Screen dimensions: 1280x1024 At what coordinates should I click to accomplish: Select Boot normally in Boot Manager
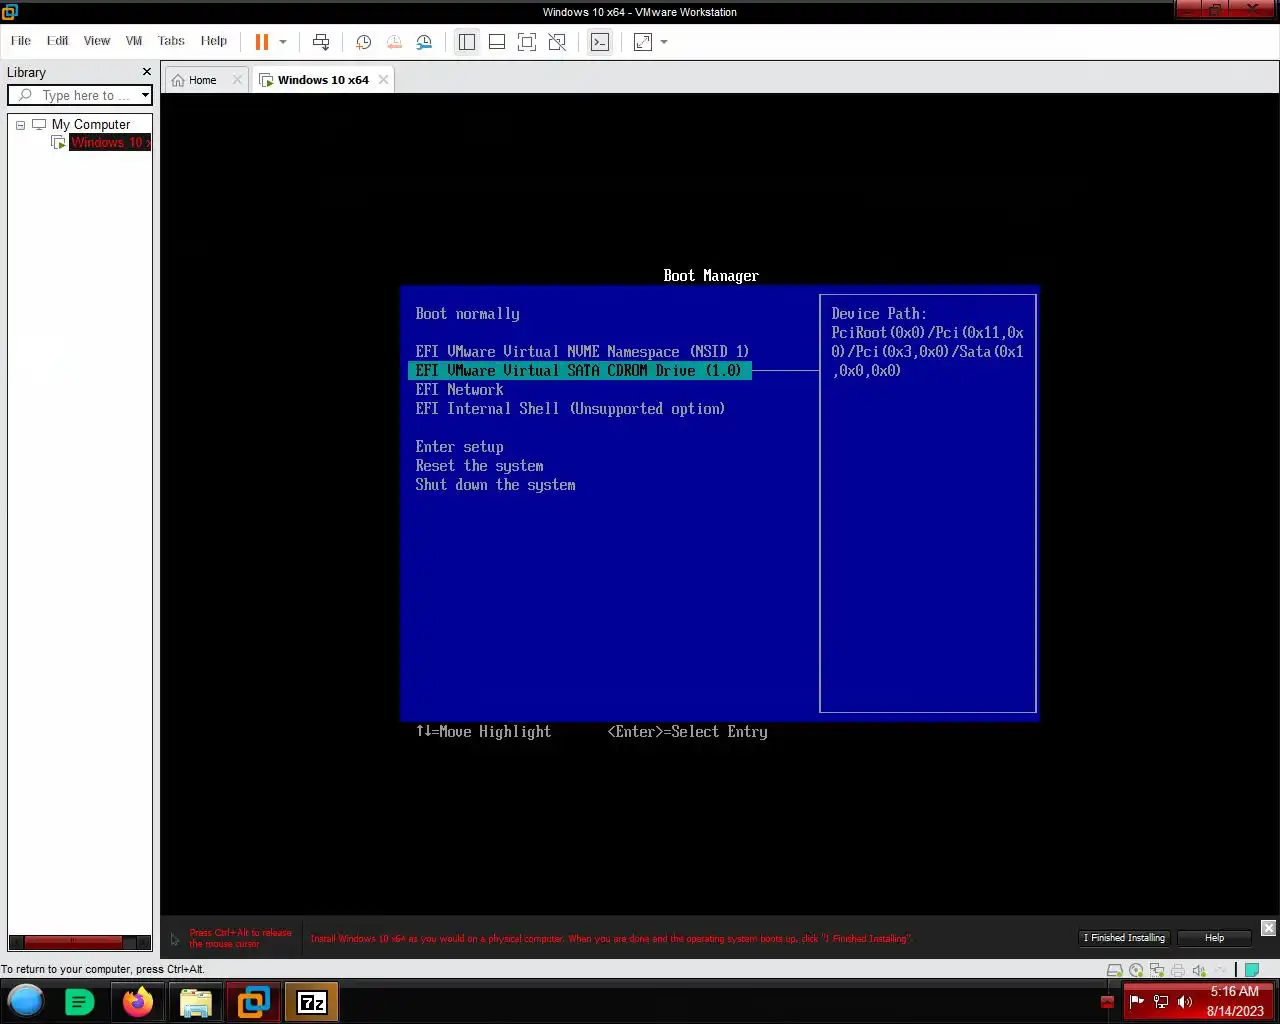[467, 314]
